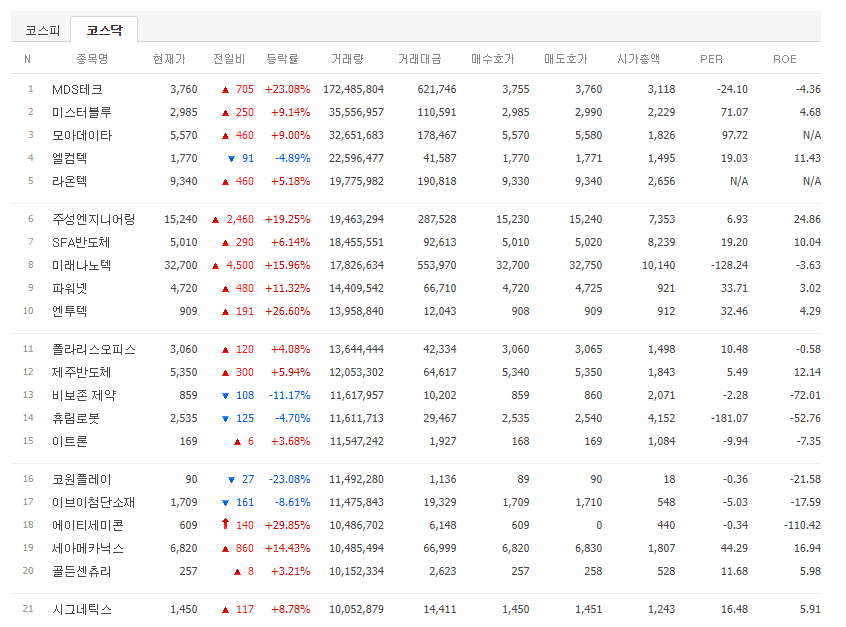Click the volume value 10,052,879
The image size is (846, 627).
[x=357, y=610]
